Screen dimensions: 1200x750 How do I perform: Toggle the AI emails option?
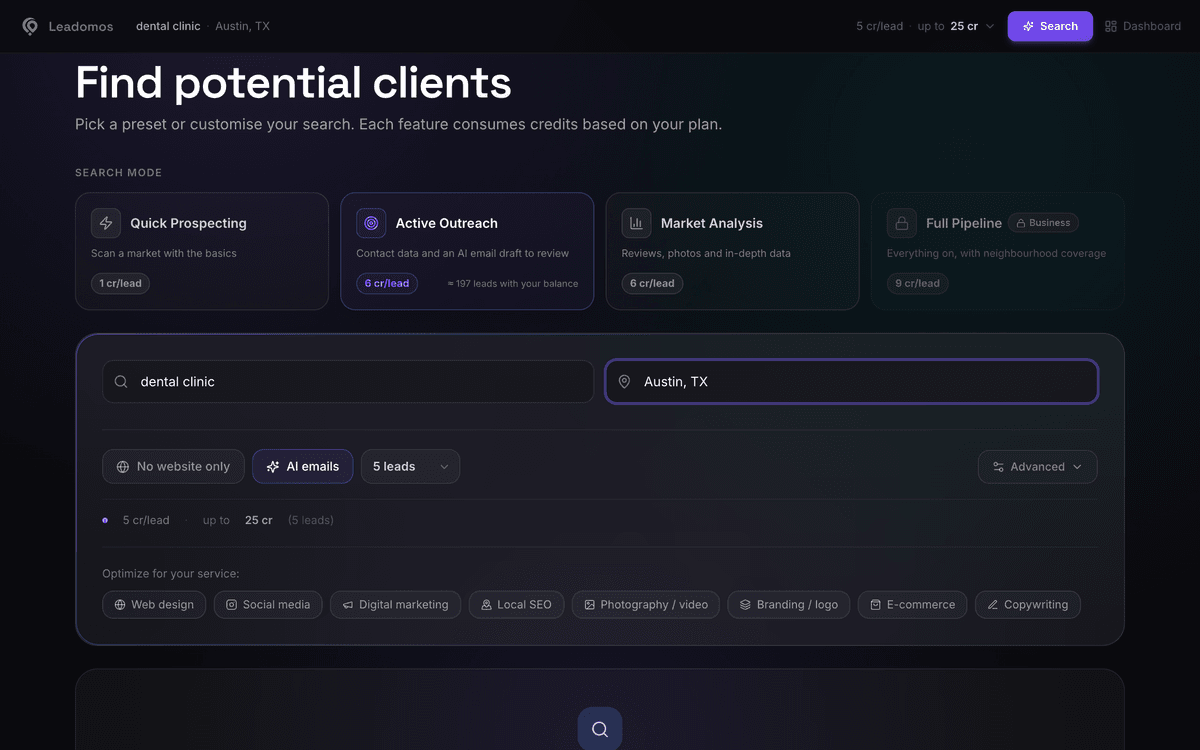click(303, 466)
